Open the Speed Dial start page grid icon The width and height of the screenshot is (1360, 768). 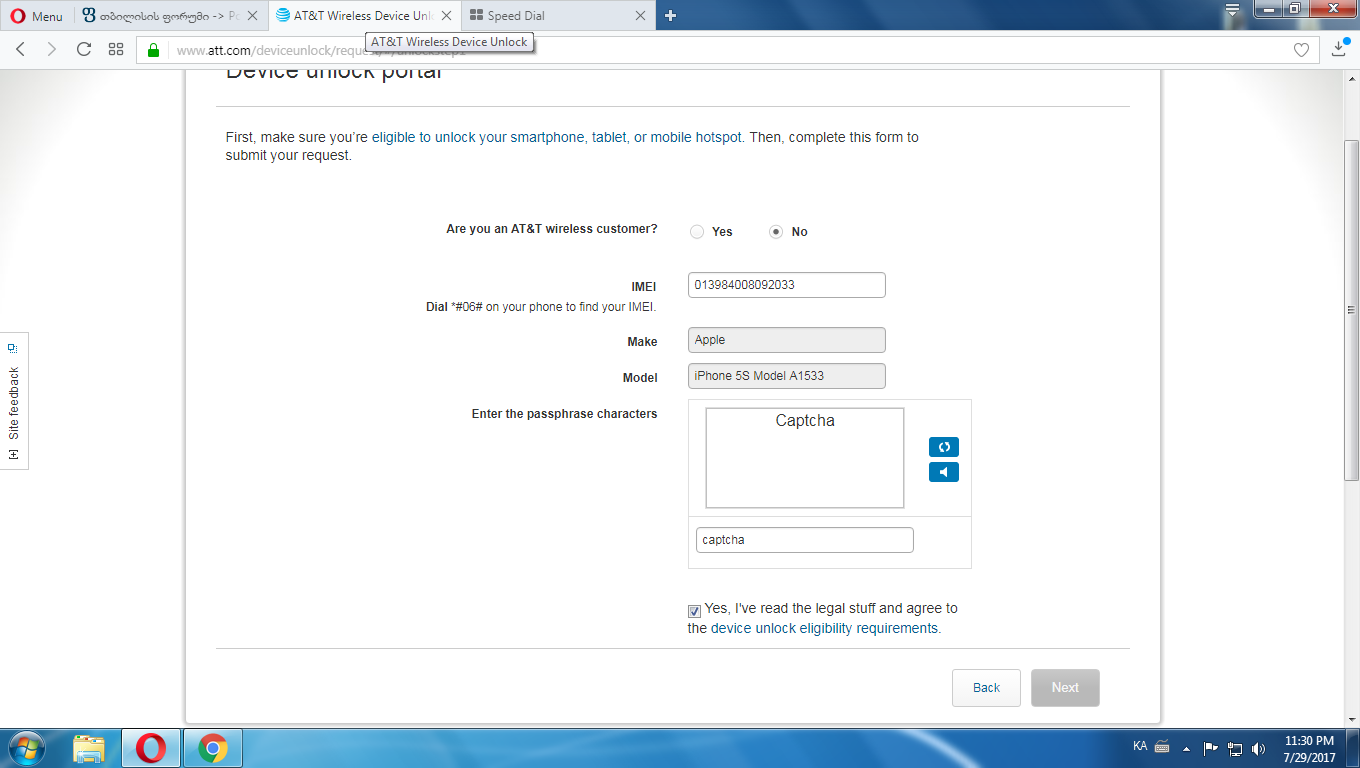point(116,49)
